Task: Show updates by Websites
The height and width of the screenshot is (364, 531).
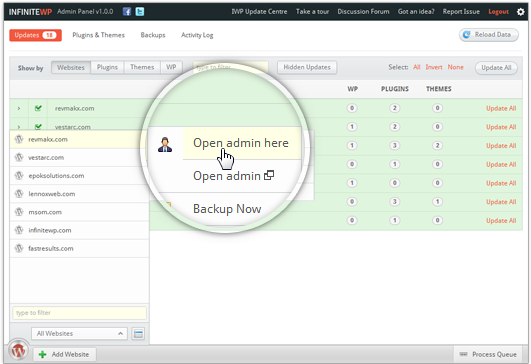Action: coord(71,67)
